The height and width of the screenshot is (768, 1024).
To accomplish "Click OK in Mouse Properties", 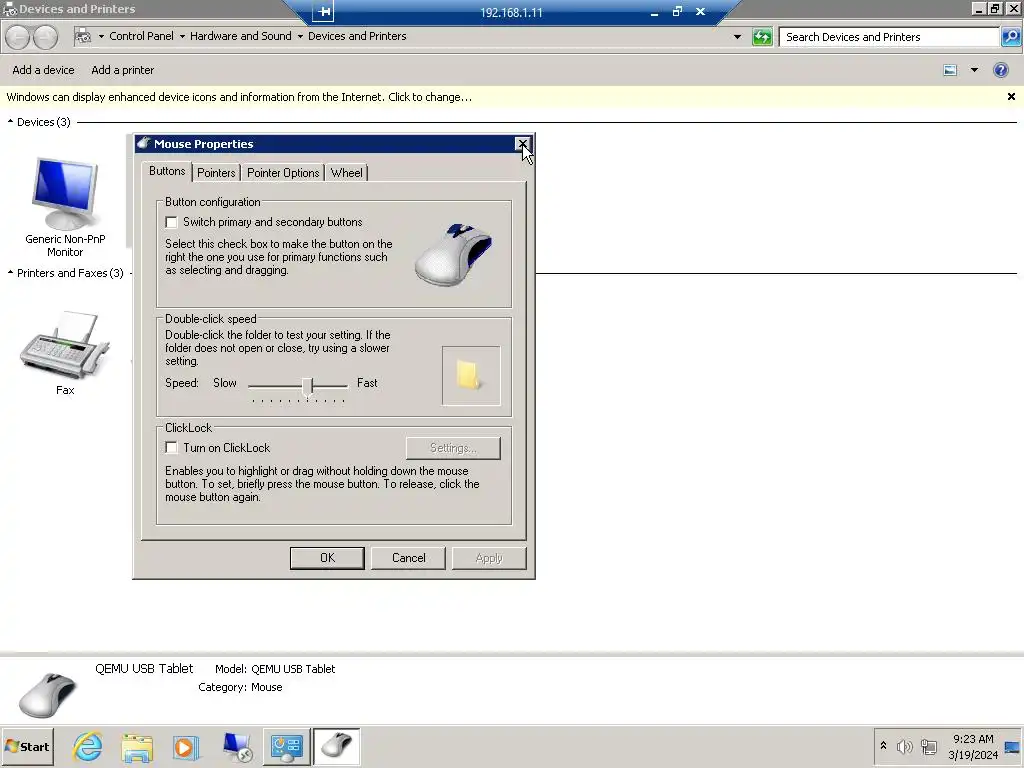I will point(327,558).
